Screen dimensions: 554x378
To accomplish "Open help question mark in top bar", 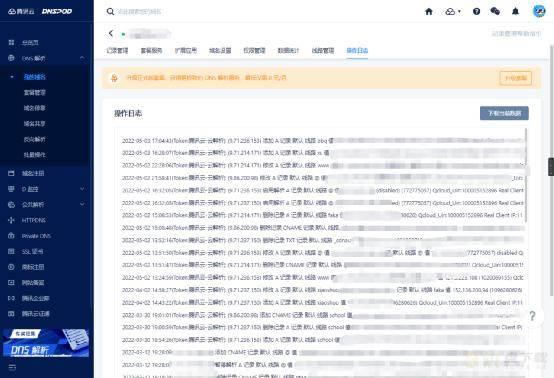I will coord(476,12).
